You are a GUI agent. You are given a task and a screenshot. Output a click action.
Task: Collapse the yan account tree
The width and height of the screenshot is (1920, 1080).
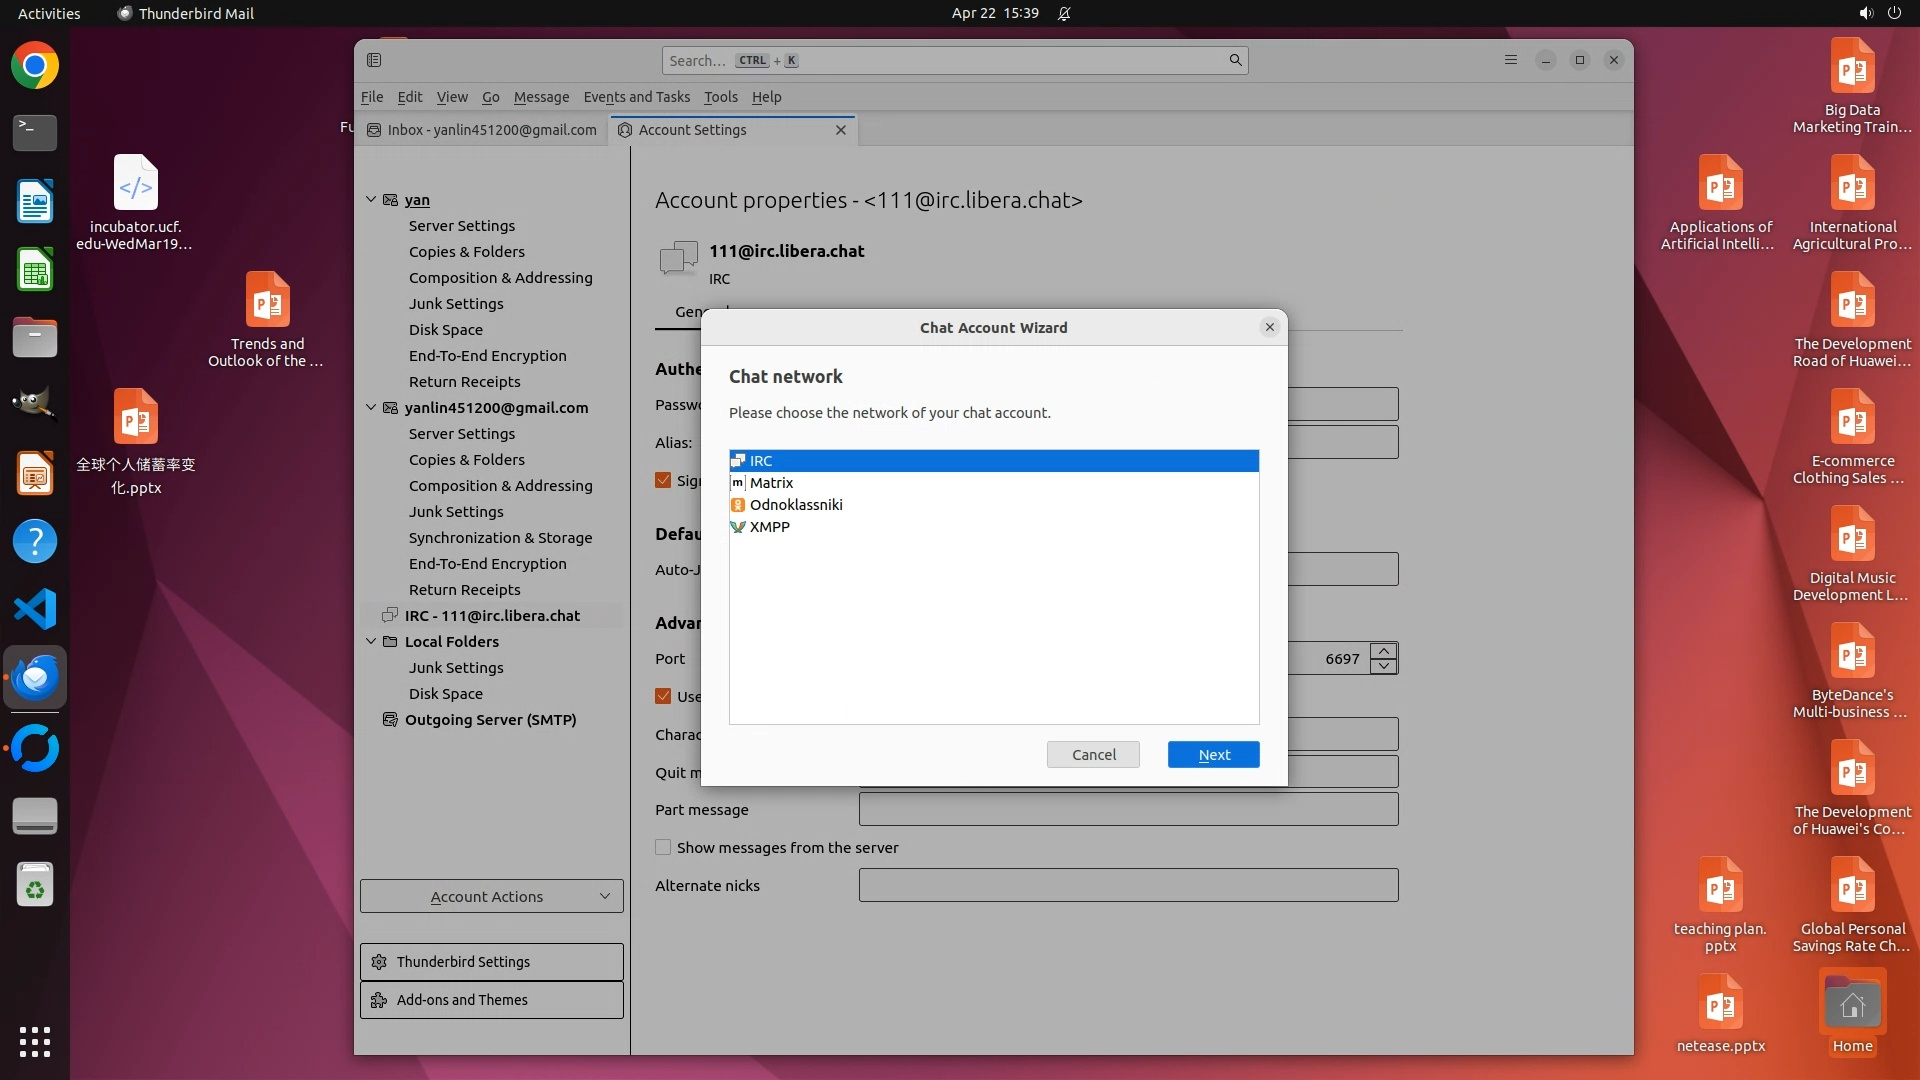coord(371,200)
